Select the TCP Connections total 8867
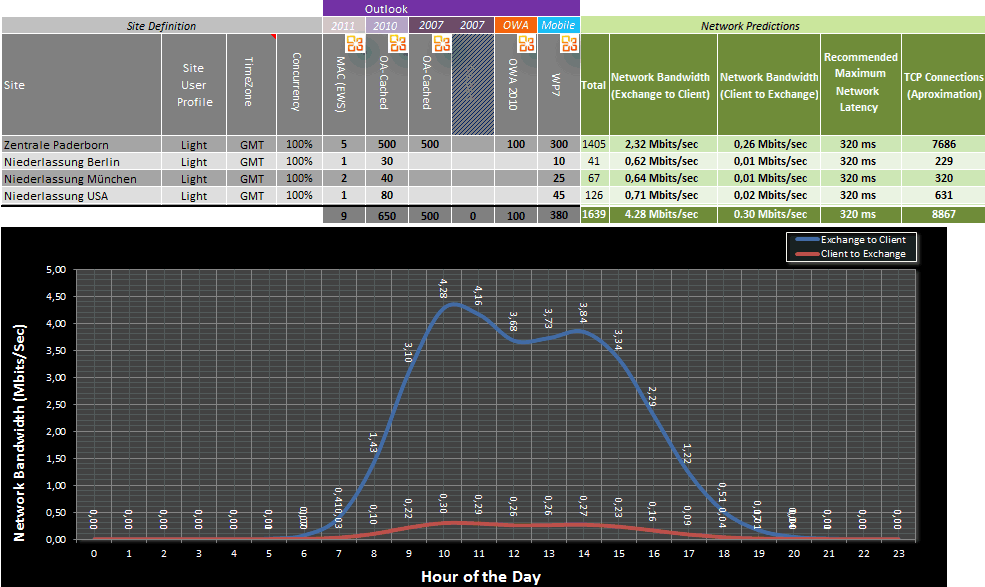Image resolution: width=985 pixels, height=587 pixels. pyautogui.click(x=942, y=214)
